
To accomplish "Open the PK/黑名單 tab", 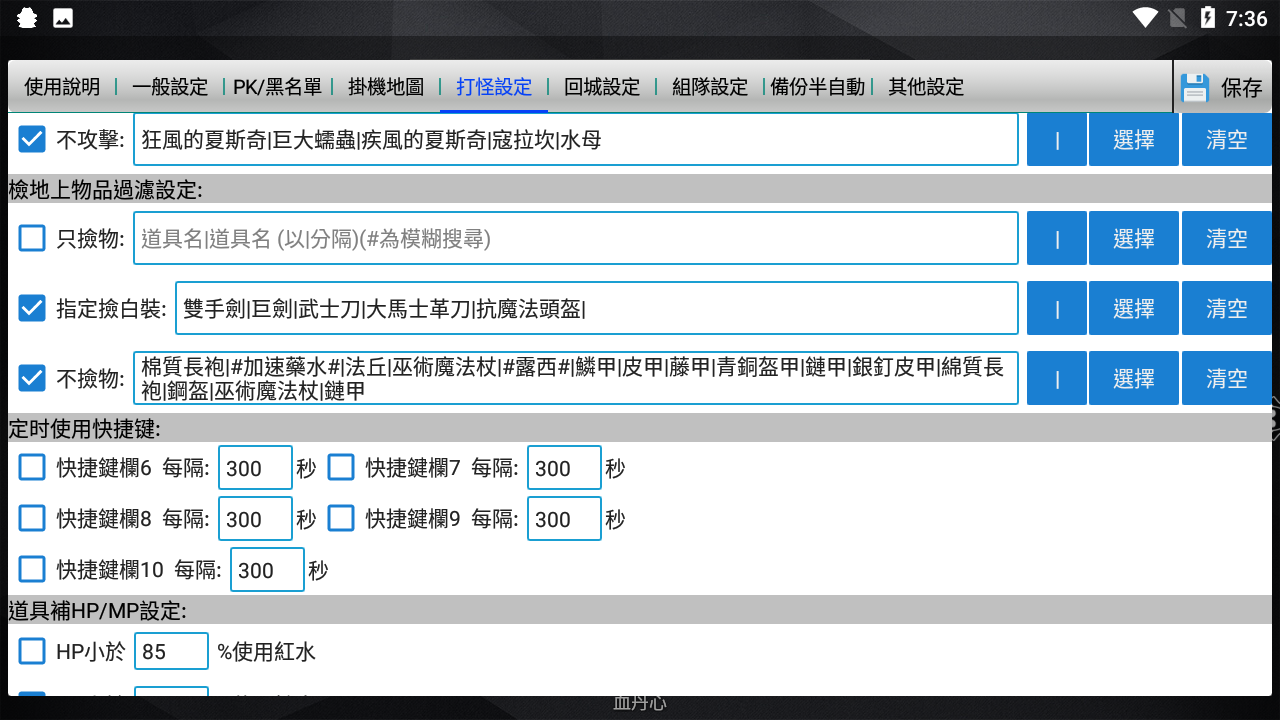I will click(x=278, y=87).
